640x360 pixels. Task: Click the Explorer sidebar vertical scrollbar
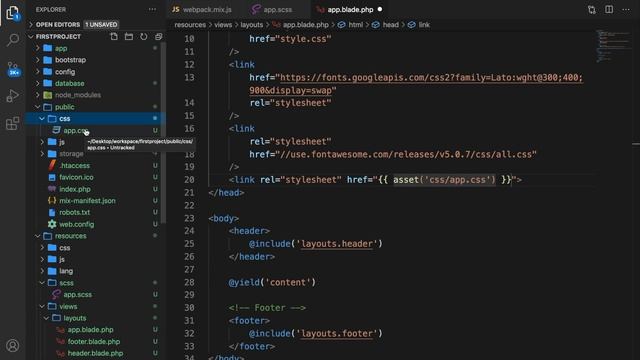pos(163,133)
